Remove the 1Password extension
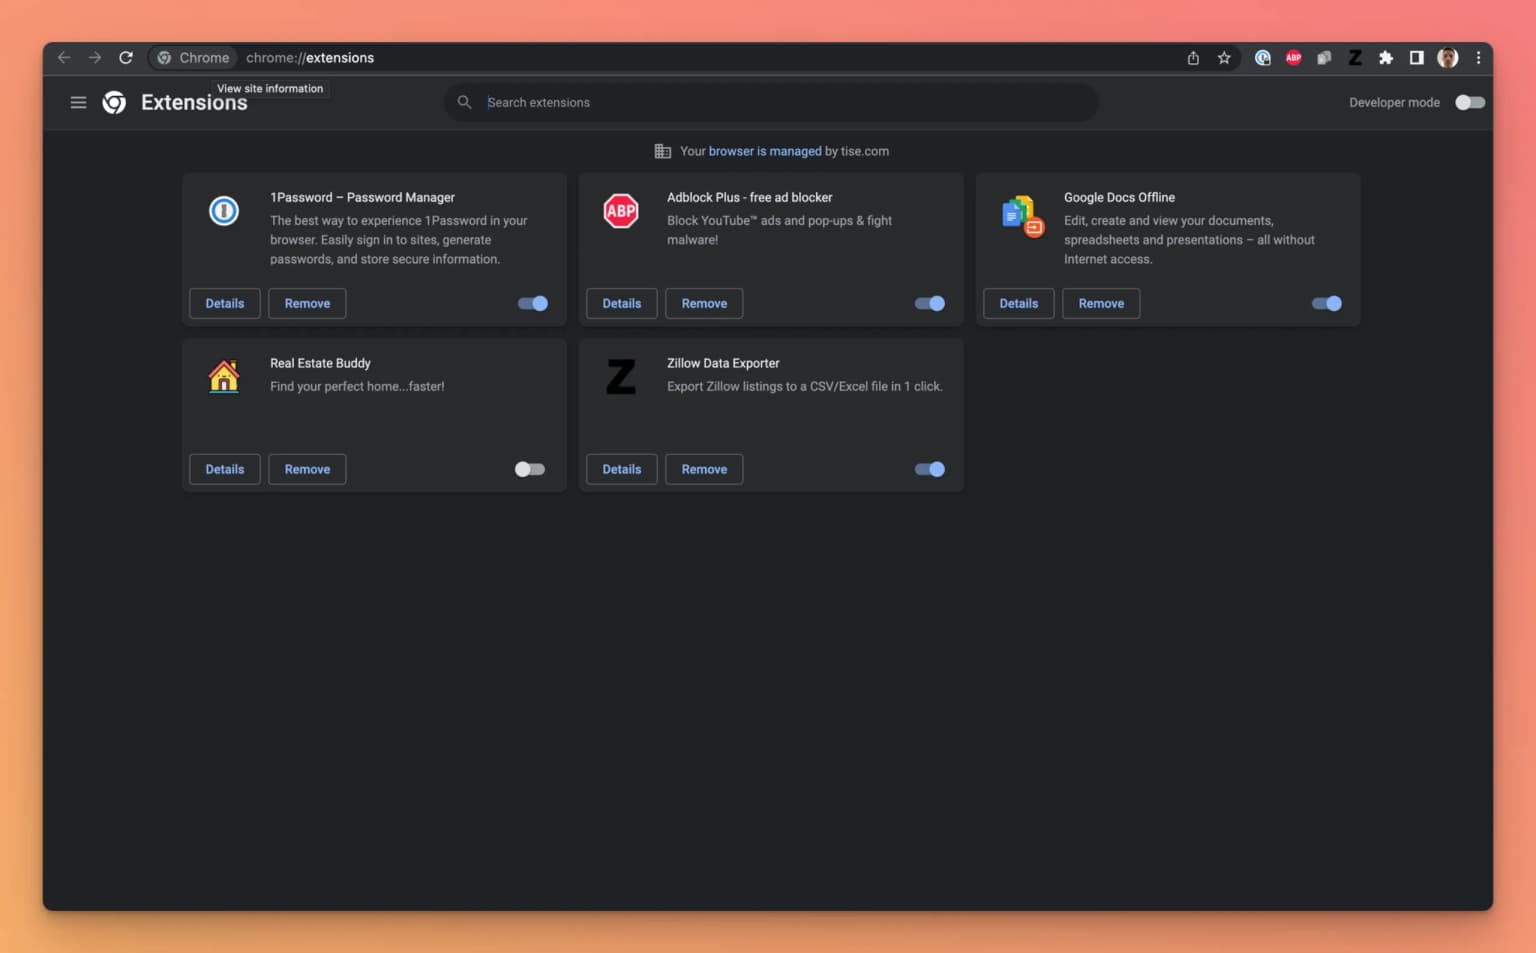The height and width of the screenshot is (953, 1536). click(307, 303)
